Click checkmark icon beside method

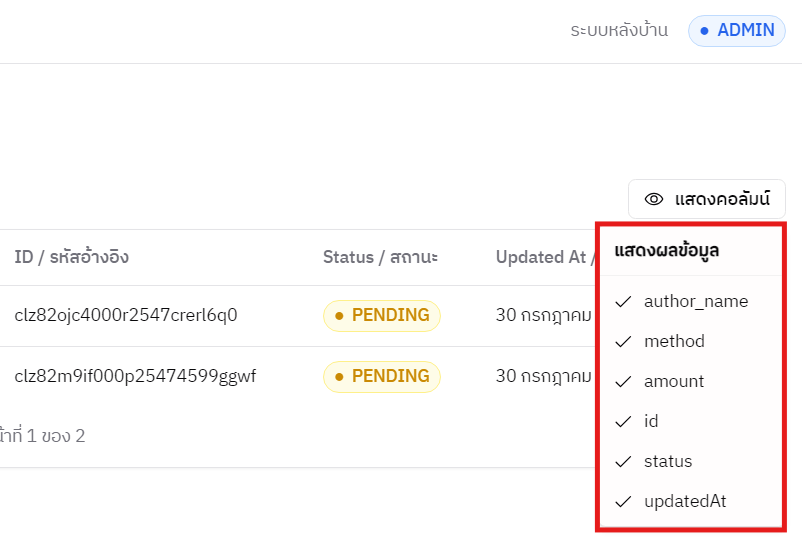[x=624, y=341]
